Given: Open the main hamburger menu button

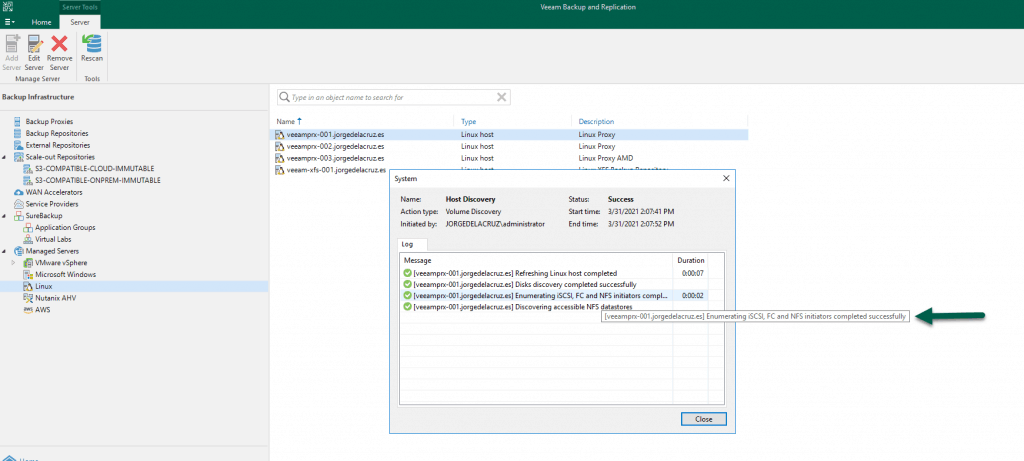Looking at the screenshot, I should [x=10, y=22].
